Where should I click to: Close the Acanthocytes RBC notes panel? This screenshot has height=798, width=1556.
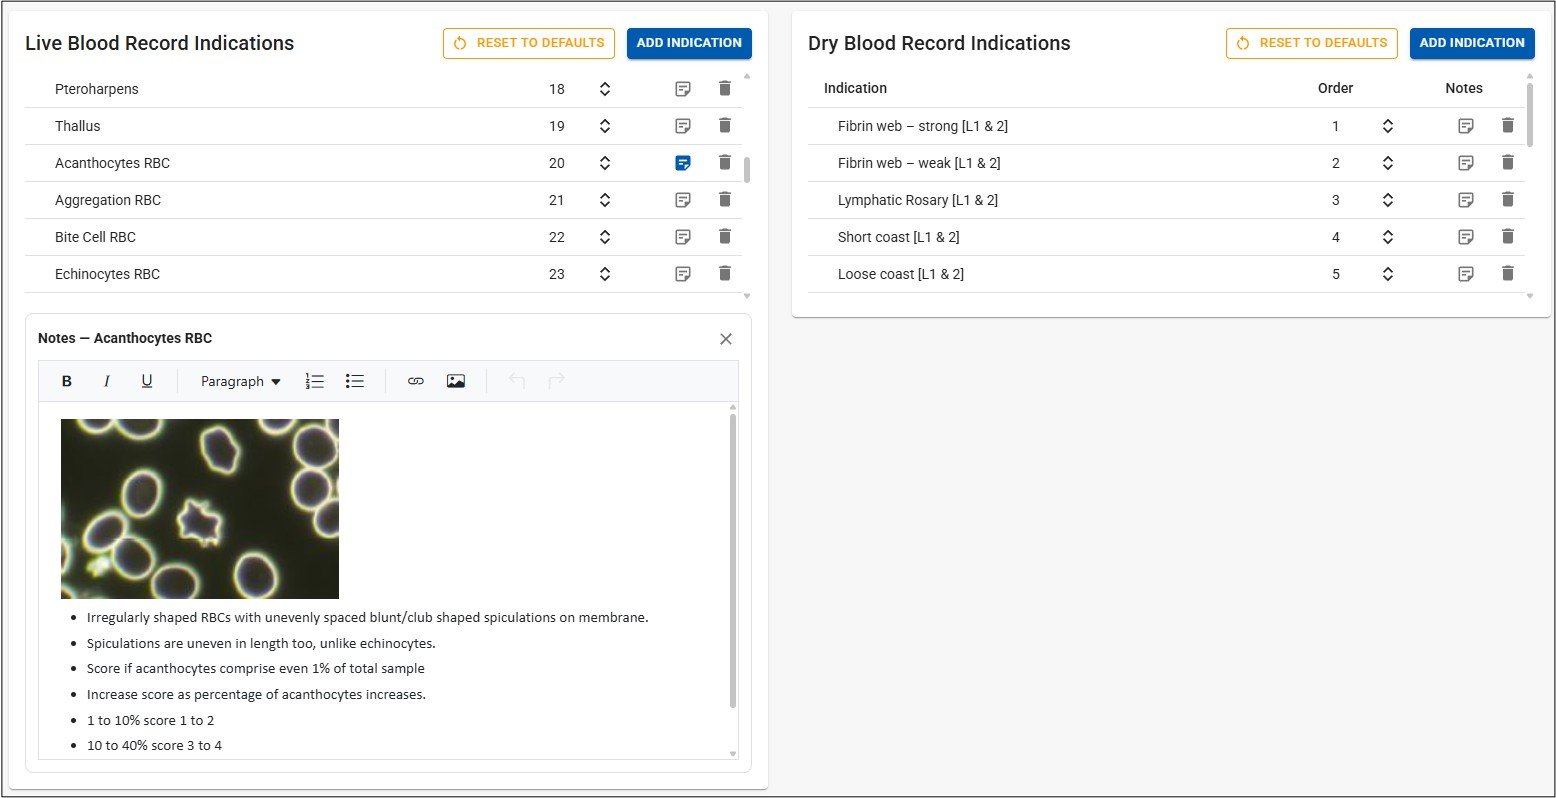726,339
